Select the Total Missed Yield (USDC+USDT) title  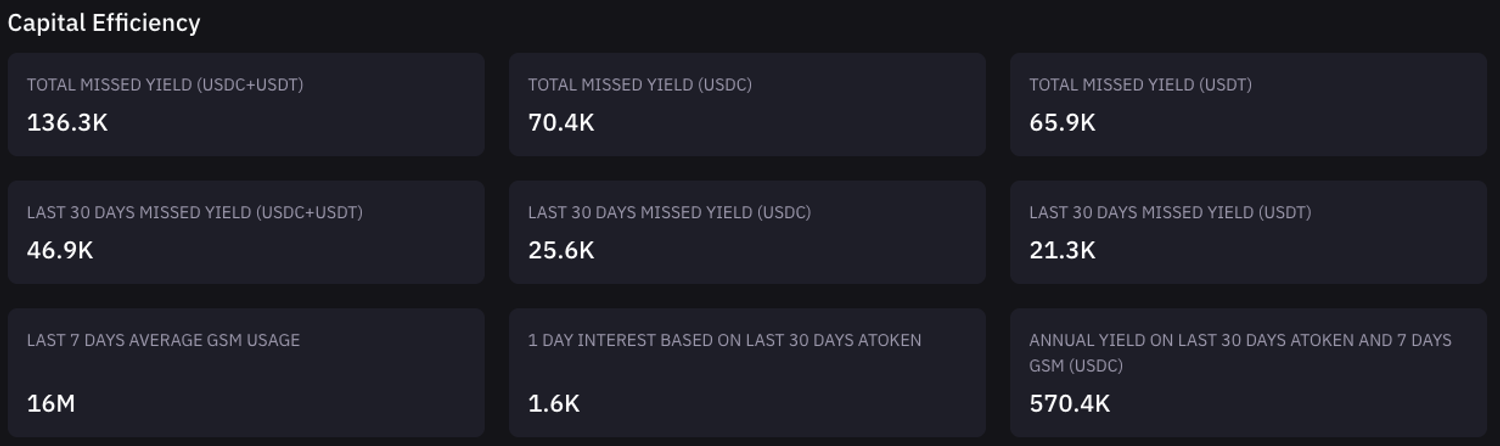point(165,85)
